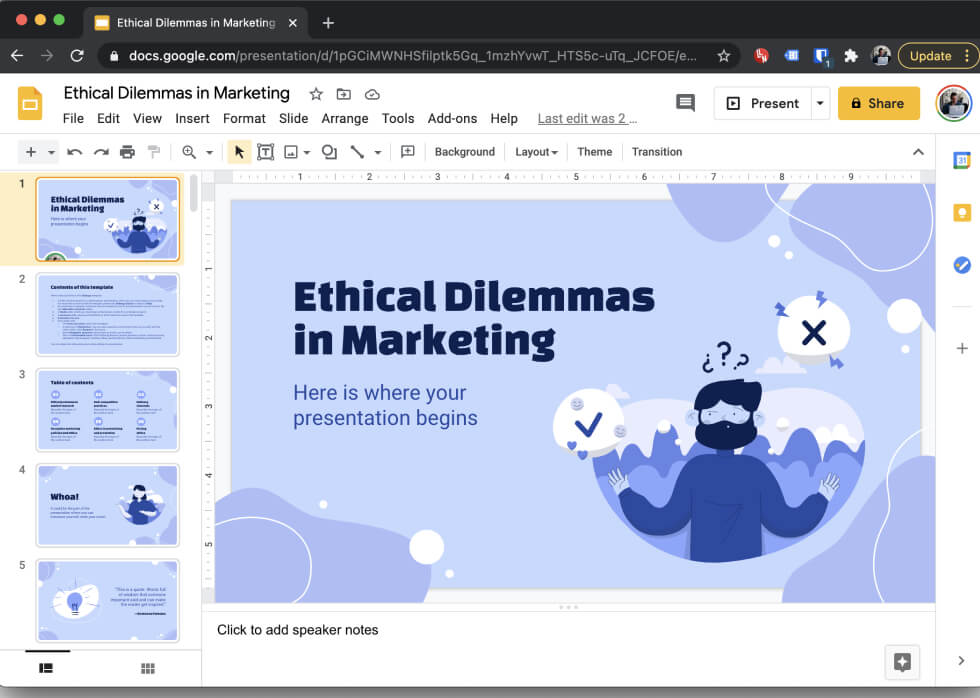Select slide 3 Table of contents thumbnail
This screenshot has width=980, height=698.
pyautogui.click(x=108, y=409)
